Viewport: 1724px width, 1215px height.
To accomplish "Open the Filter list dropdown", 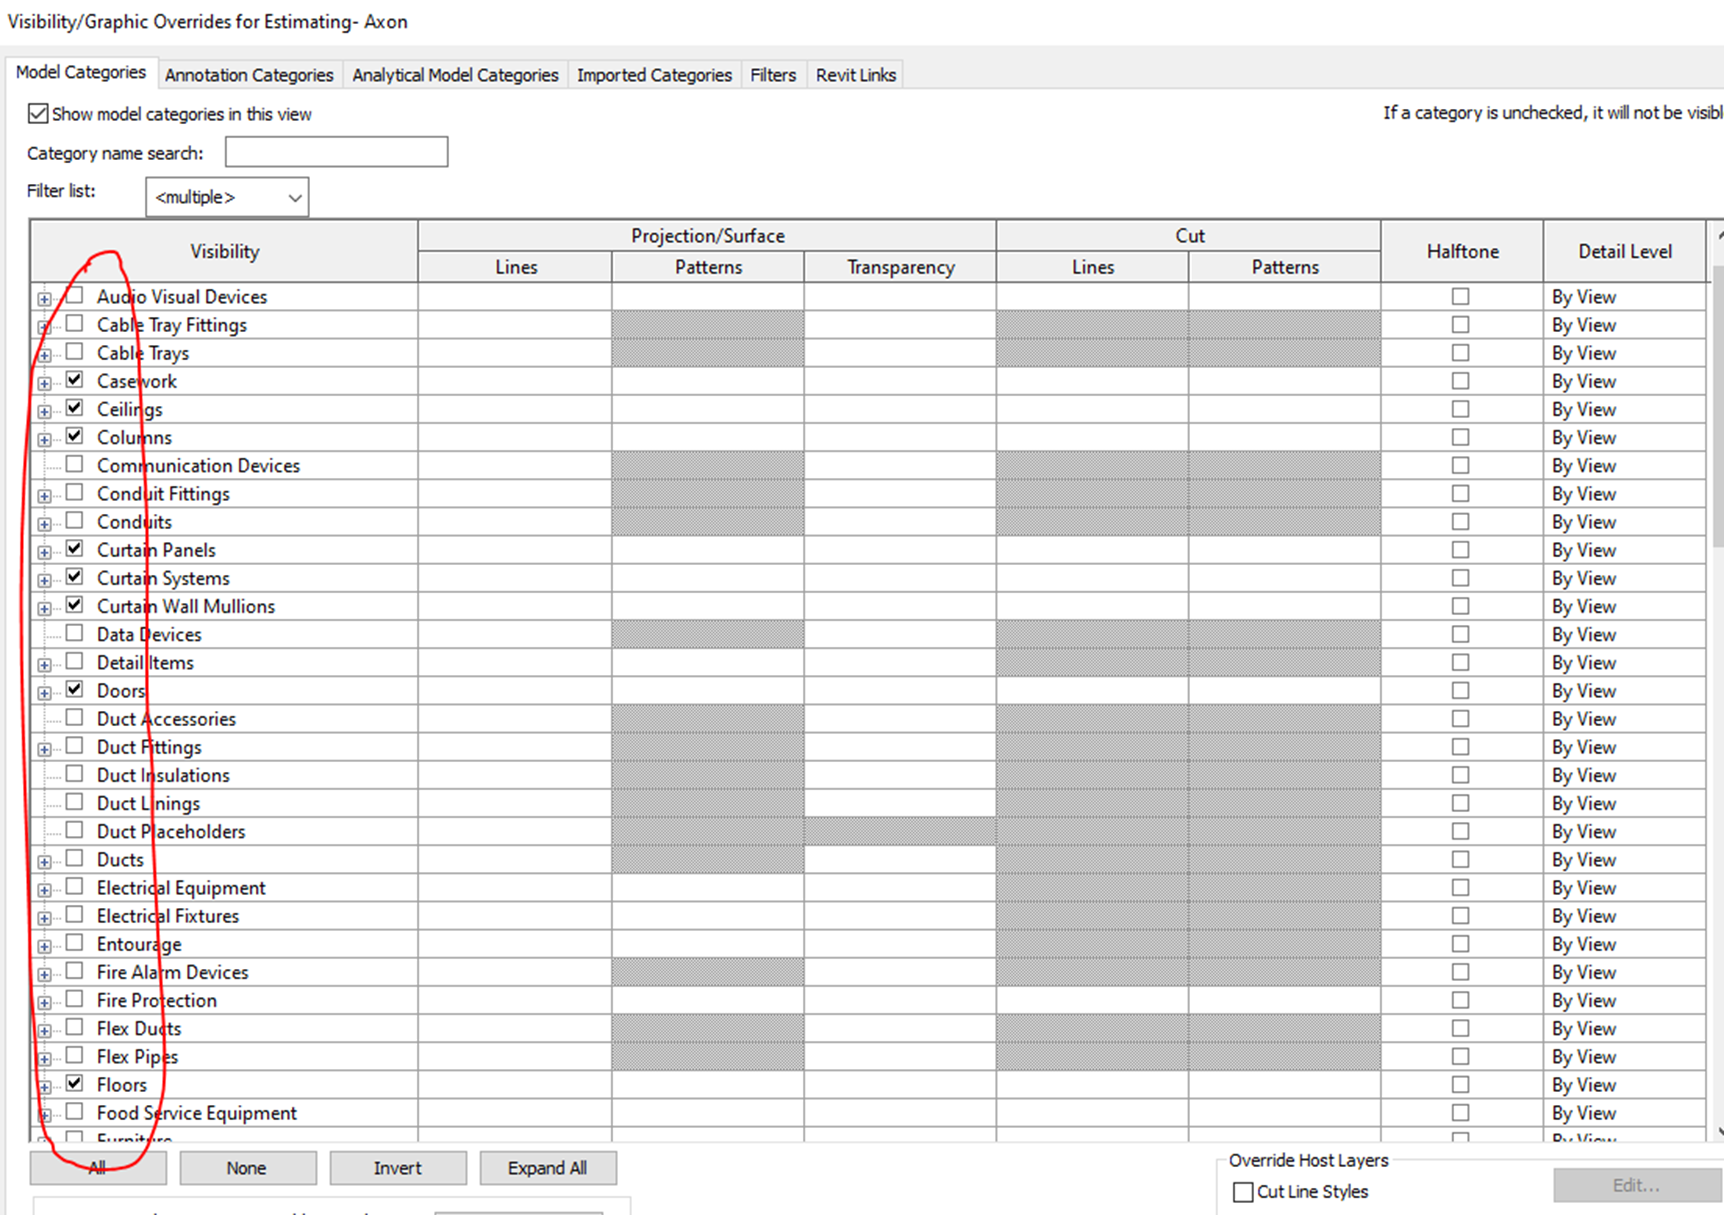I will [227, 197].
